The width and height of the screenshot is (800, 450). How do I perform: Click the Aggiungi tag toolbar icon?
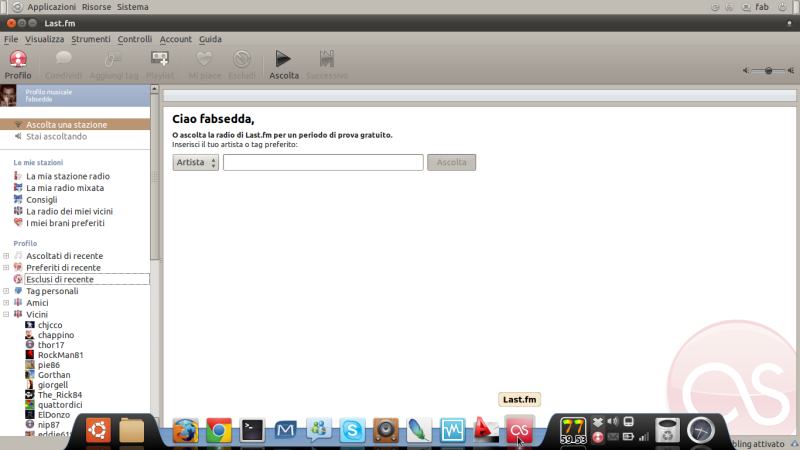click(x=113, y=59)
